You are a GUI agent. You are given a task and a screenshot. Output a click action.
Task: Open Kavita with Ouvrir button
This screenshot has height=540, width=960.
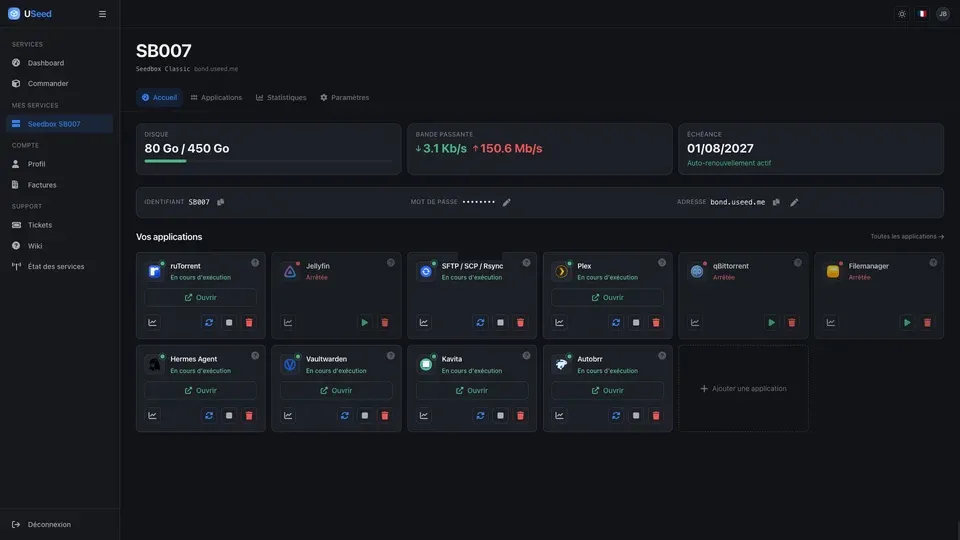point(472,391)
